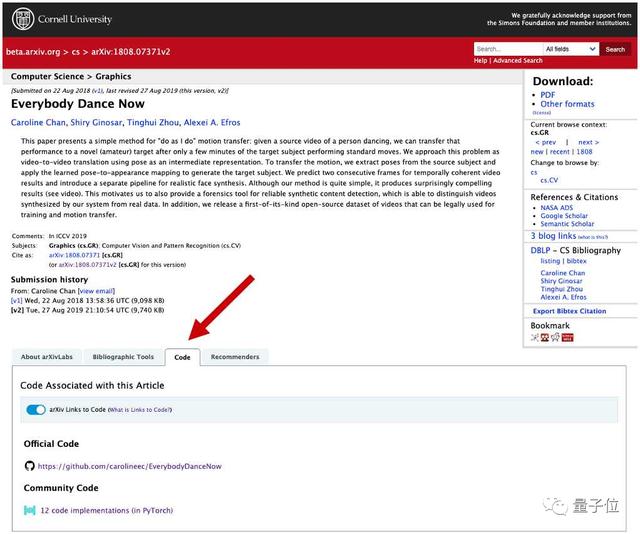Switch to the About arXivLabs tab
This screenshot has width=640, height=534.
click(47, 357)
